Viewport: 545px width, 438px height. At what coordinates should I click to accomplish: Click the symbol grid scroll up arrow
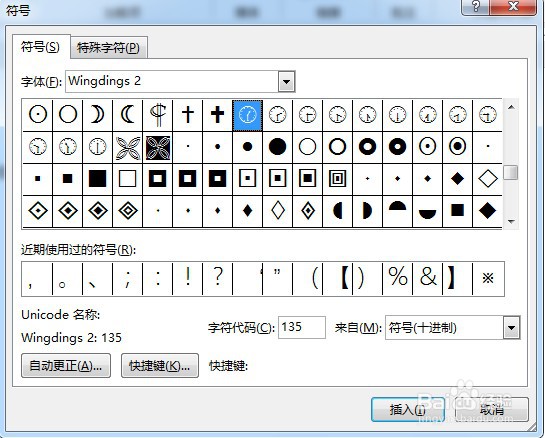click(511, 107)
